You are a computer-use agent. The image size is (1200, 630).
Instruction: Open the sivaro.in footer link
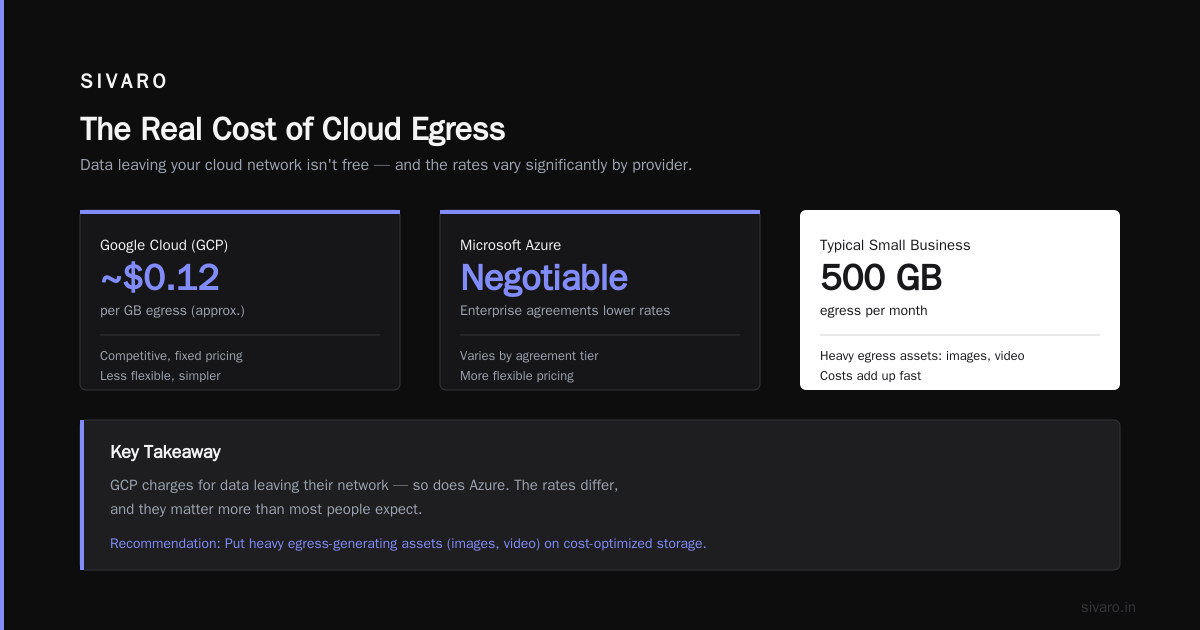[x=1108, y=607]
